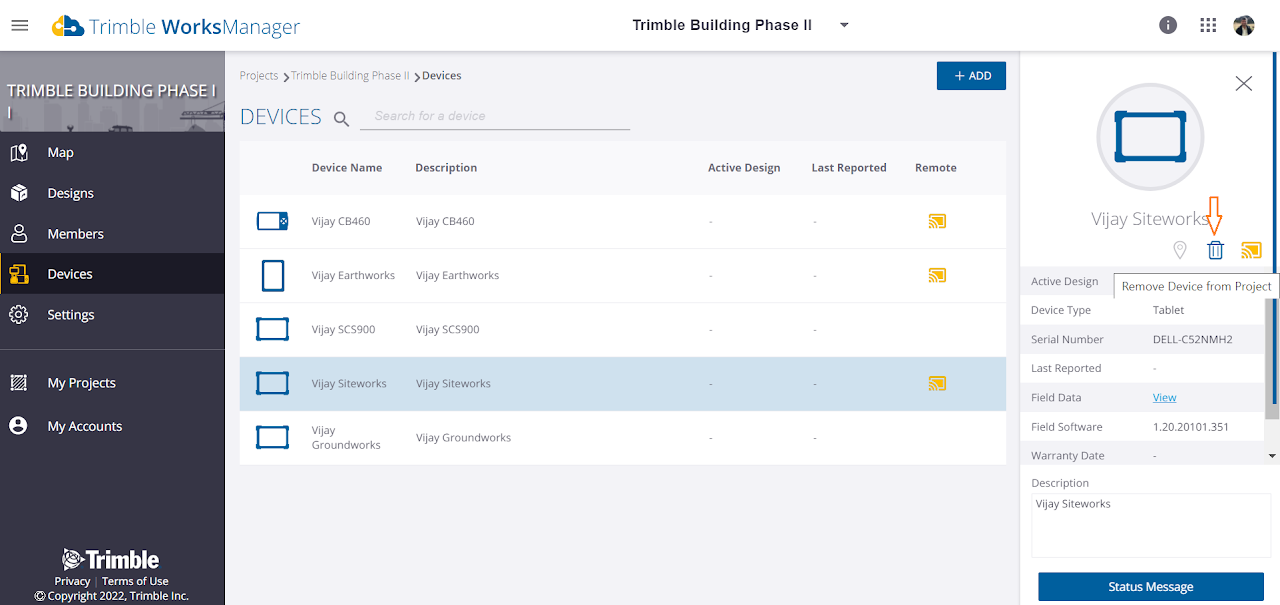Open the apps grid in the header

1208,25
